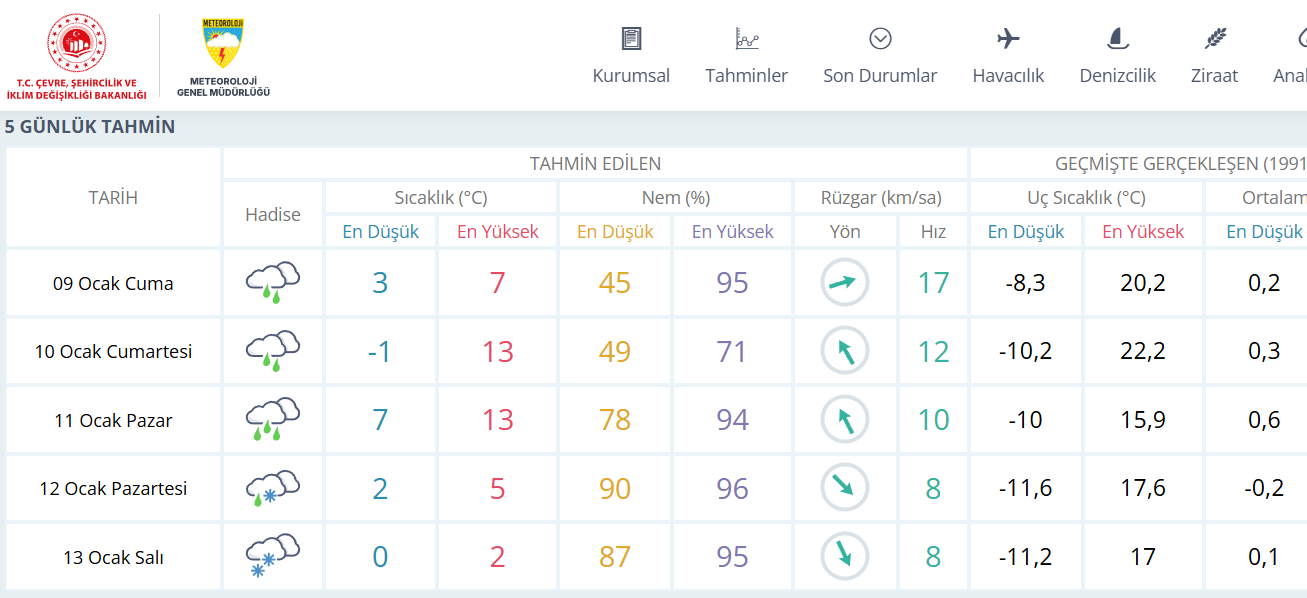Click the 10 Ocak Cumartesi date cell
The image size is (1307, 598).
113,352
